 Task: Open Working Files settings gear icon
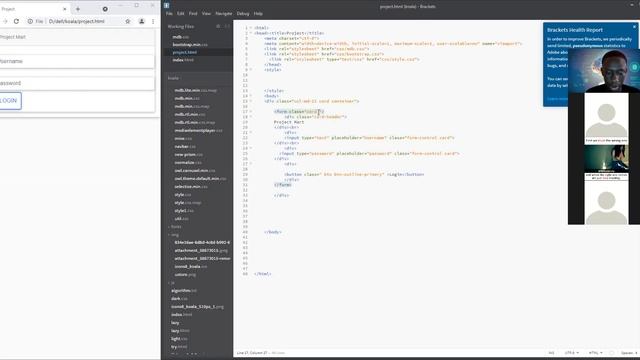point(218,27)
